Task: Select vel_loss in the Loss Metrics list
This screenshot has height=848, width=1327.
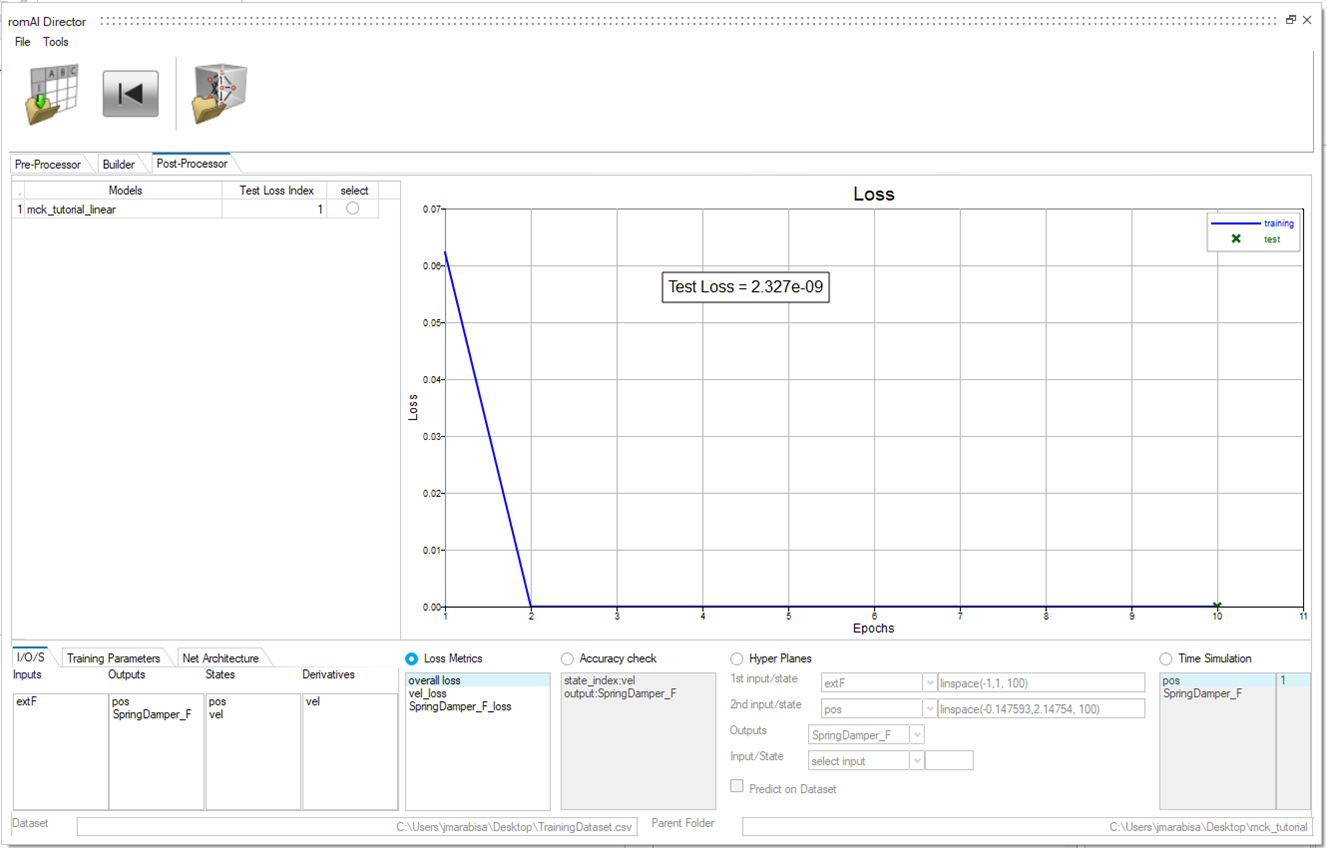Action: tap(428, 693)
